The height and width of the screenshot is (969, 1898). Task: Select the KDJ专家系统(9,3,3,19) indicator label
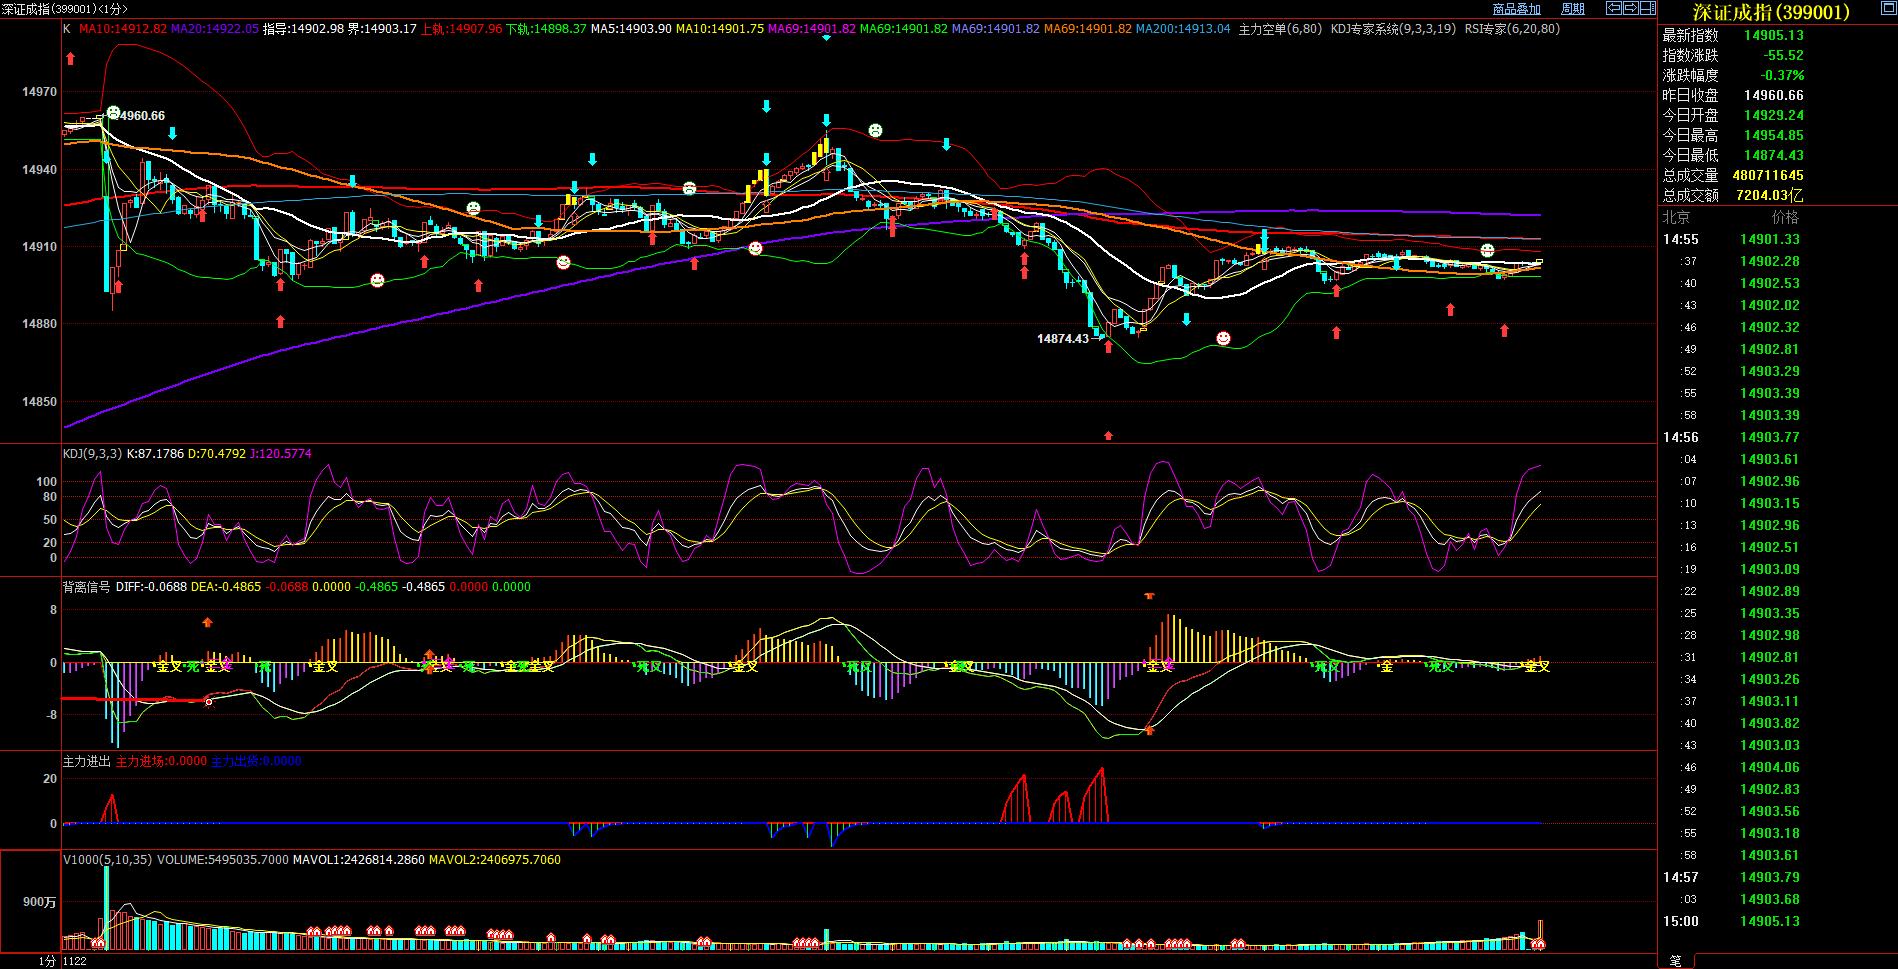pos(1393,29)
